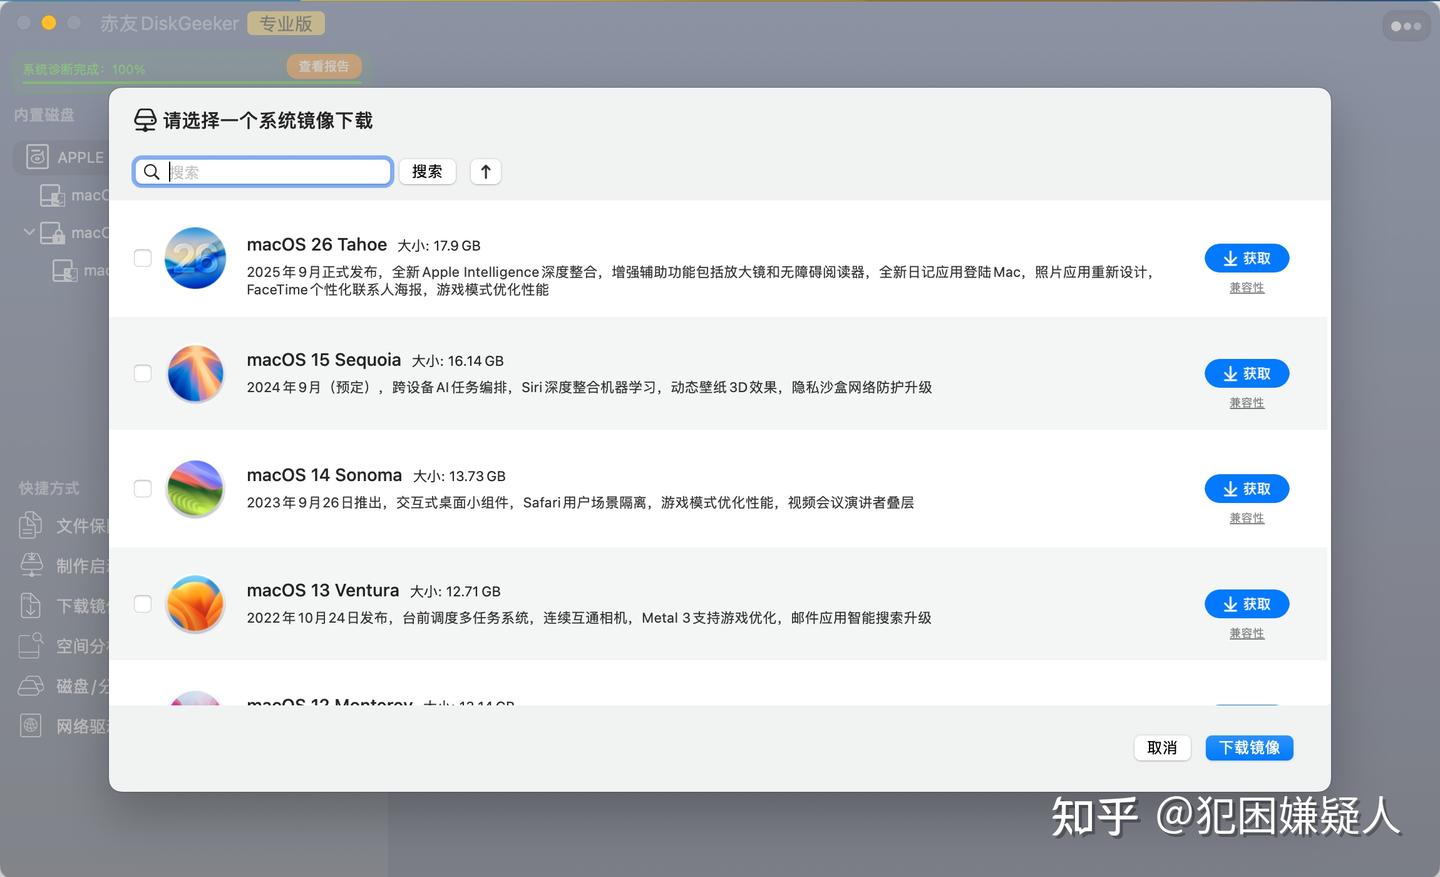This screenshot has height=877, width=1440.
Task: Click the macOS 13 Ventura system icon
Action: 195,604
